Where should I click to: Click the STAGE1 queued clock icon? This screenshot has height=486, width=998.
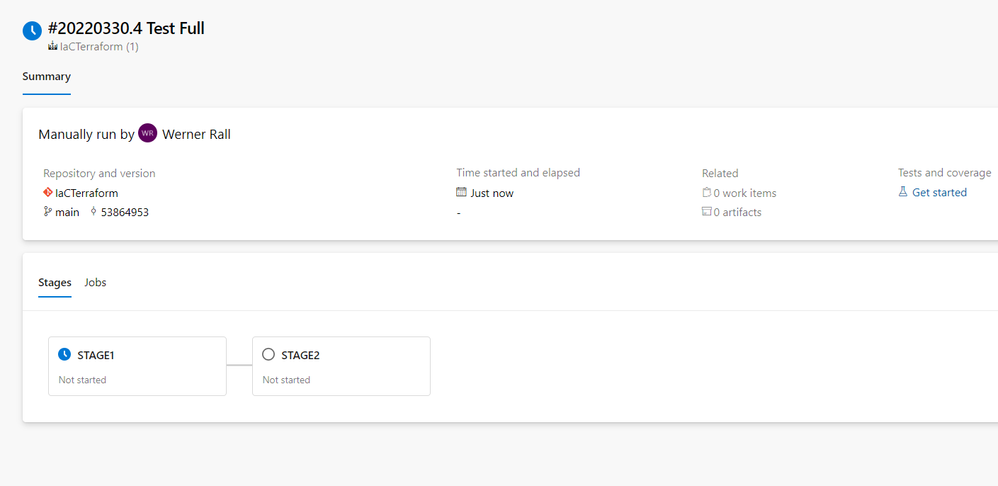tap(65, 354)
